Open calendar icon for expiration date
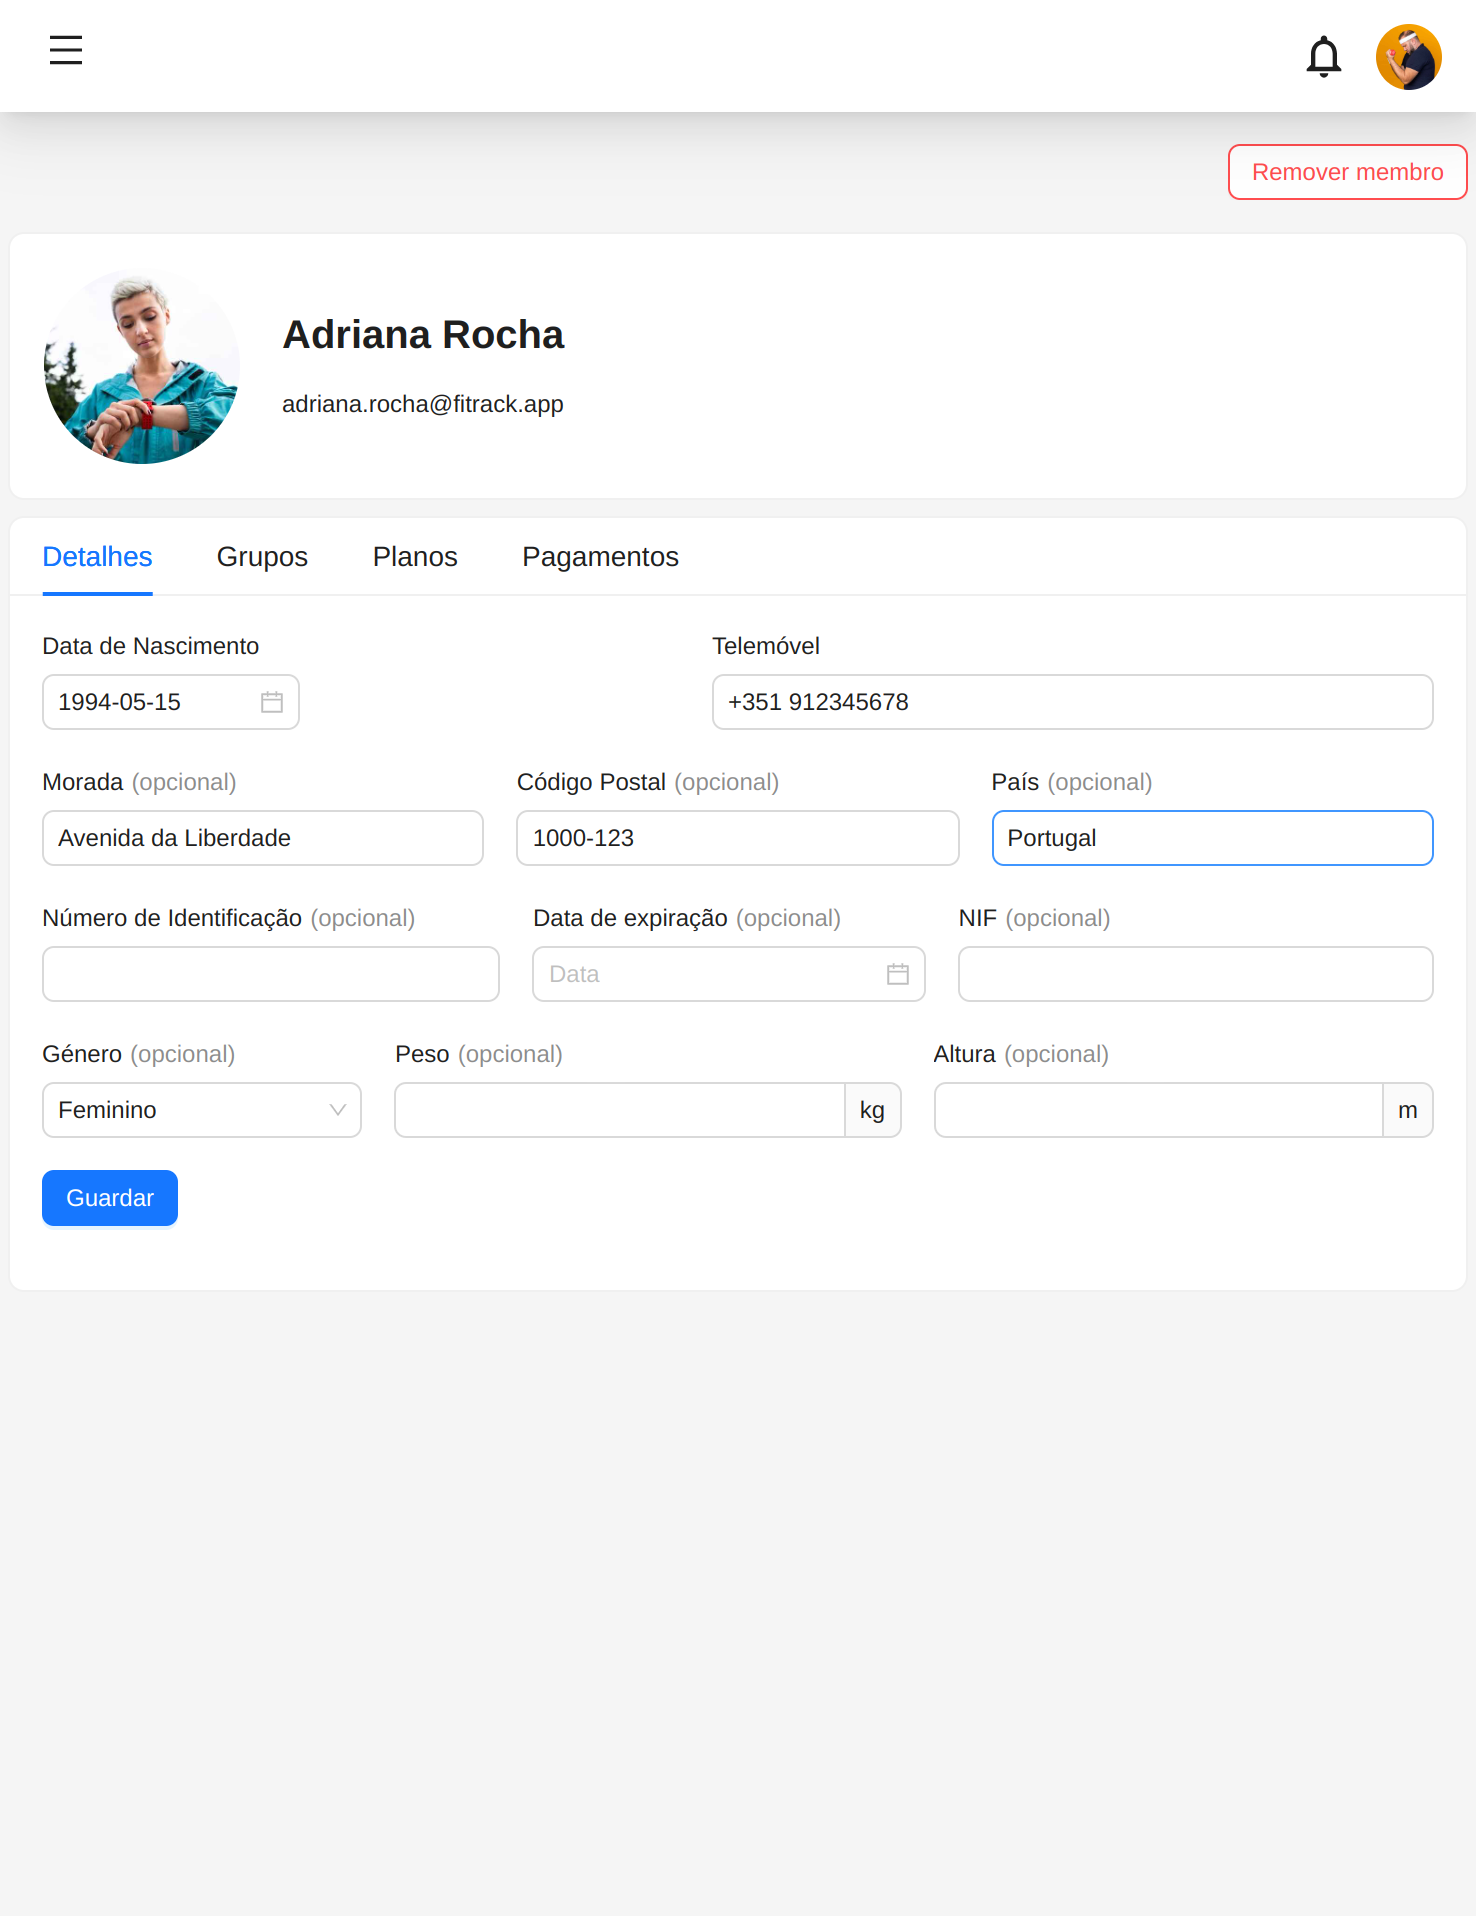 click(898, 974)
